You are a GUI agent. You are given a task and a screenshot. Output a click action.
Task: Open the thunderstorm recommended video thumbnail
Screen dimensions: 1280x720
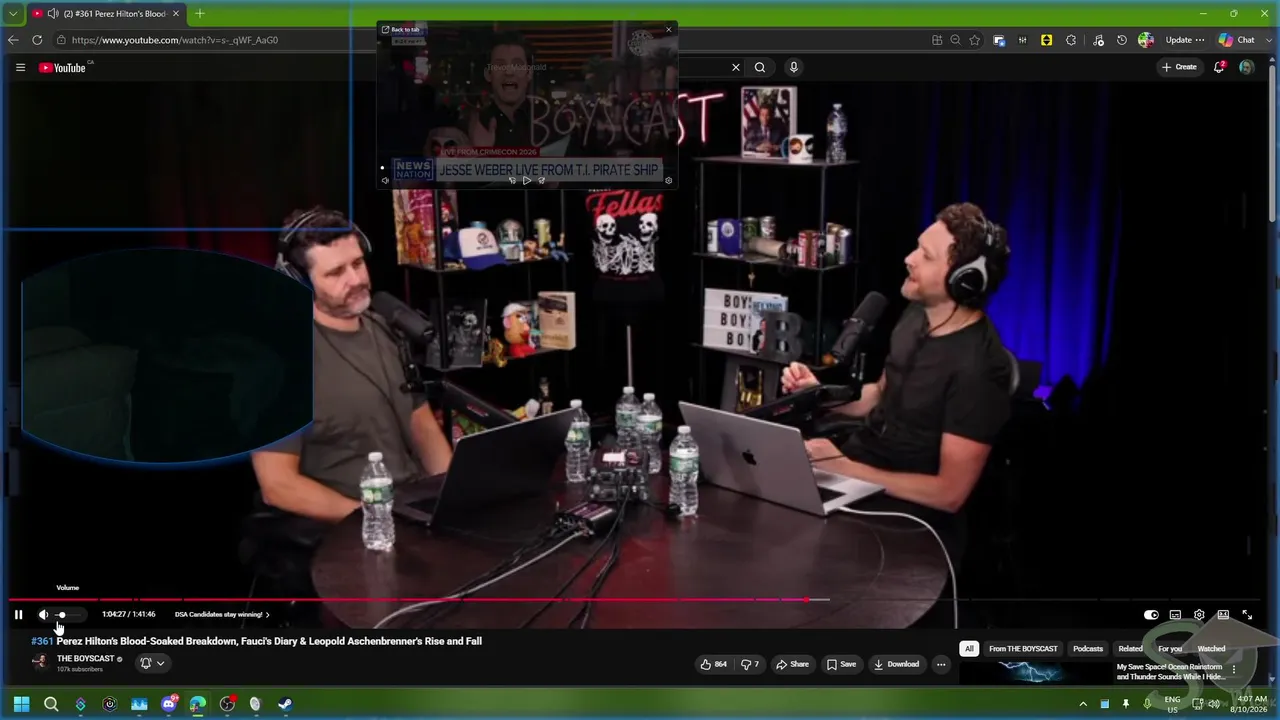click(1035, 672)
